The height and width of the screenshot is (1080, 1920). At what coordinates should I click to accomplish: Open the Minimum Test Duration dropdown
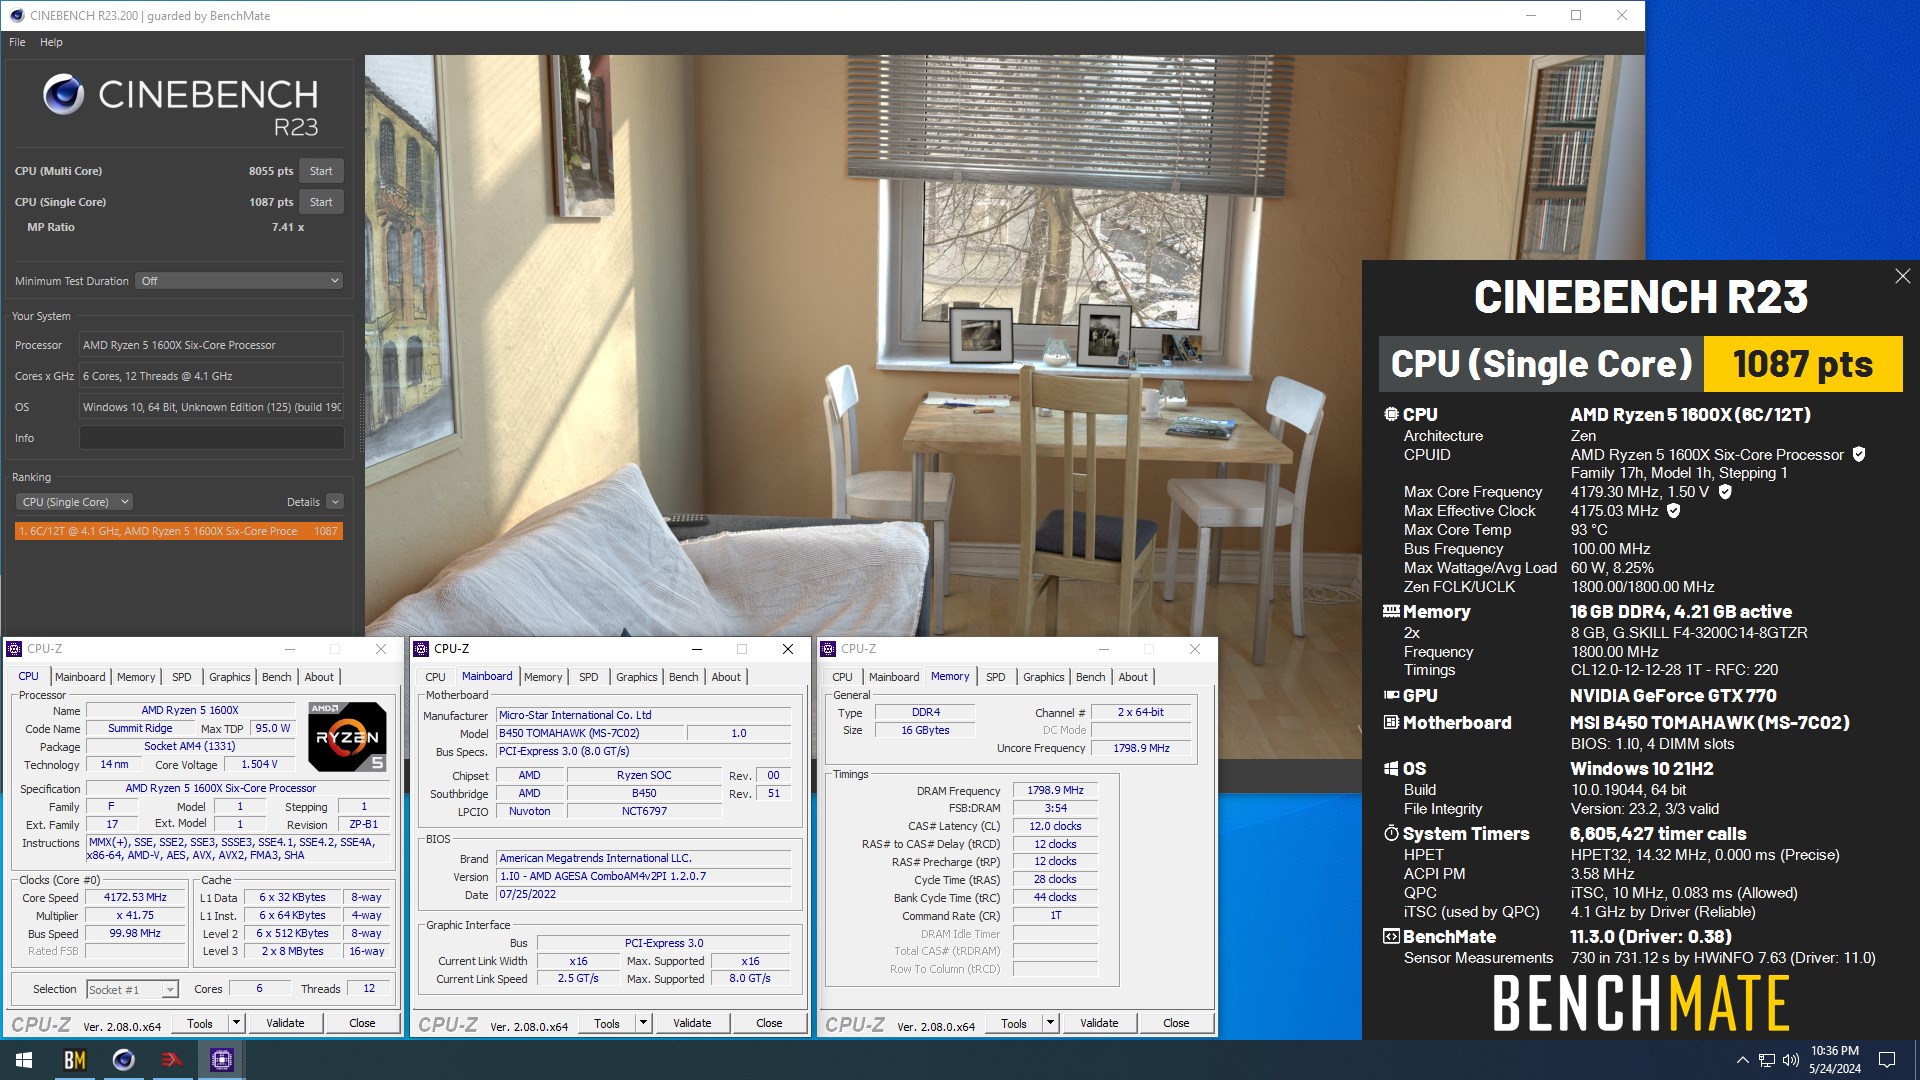point(240,281)
